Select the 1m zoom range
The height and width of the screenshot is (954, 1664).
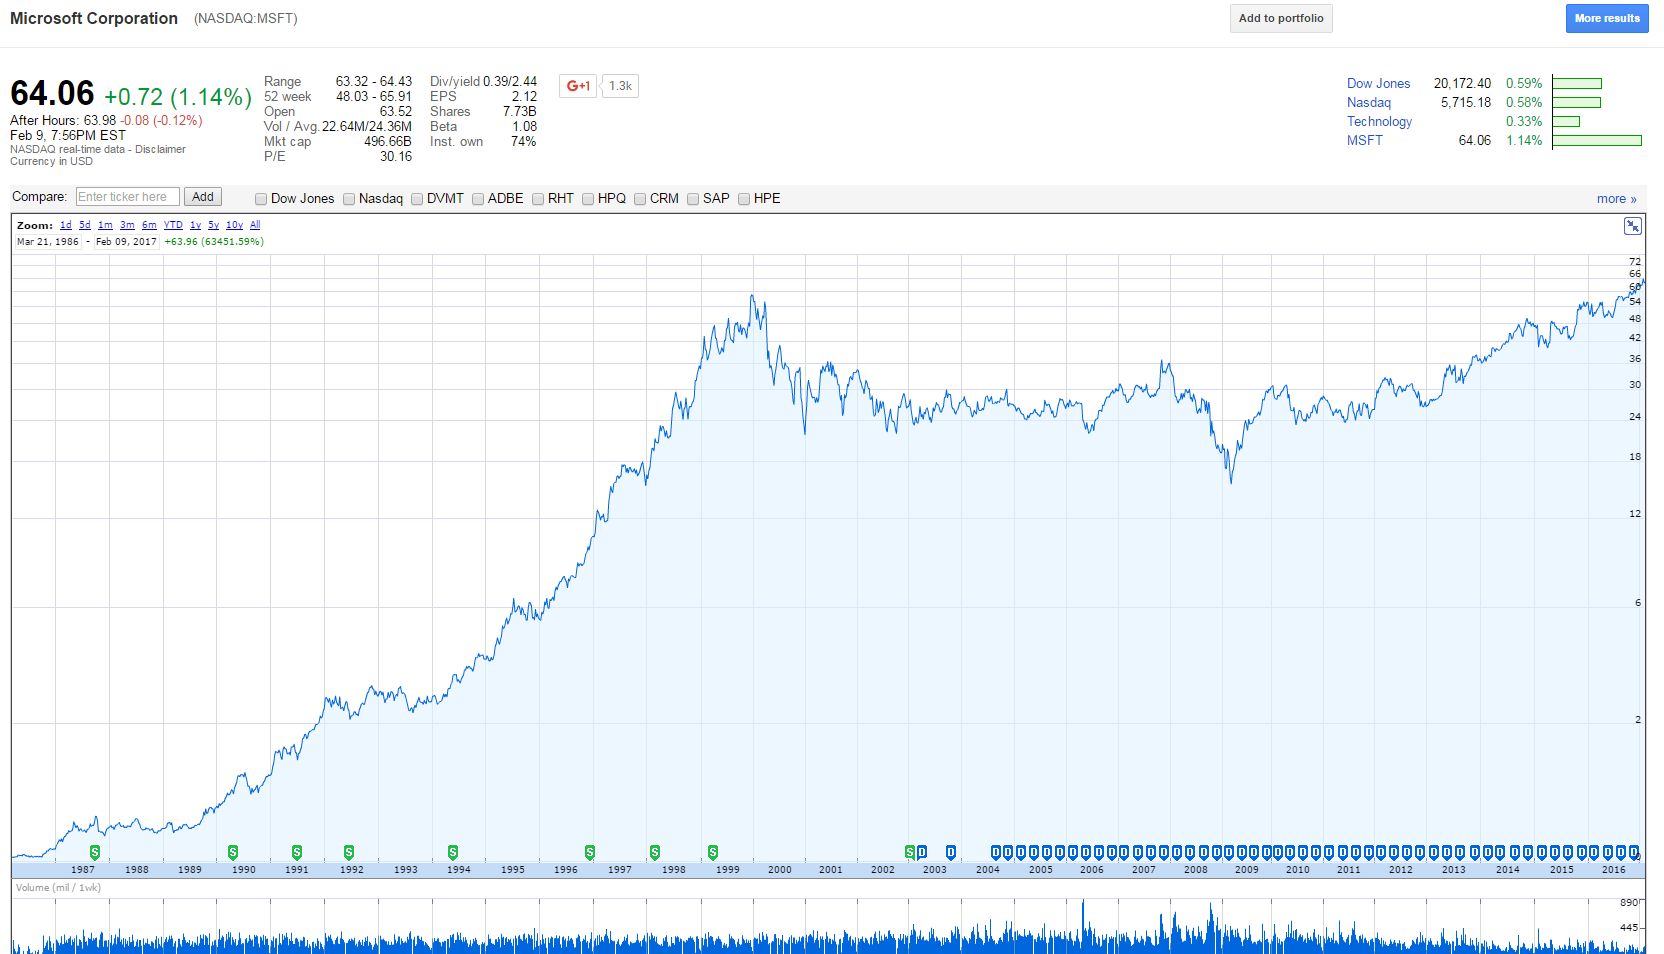click(x=105, y=226)
